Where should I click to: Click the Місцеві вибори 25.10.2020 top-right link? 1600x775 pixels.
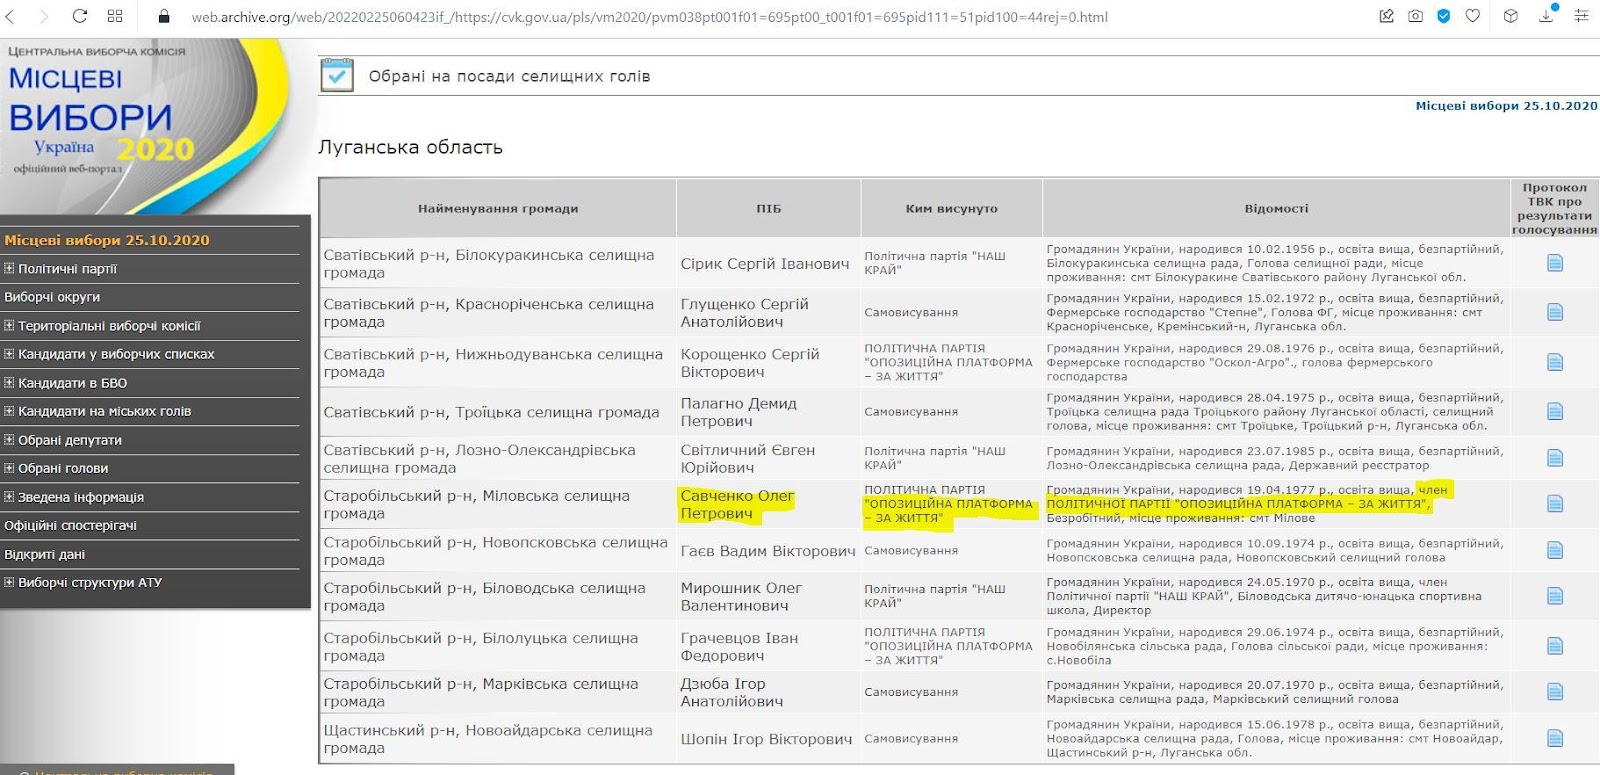1505,105
